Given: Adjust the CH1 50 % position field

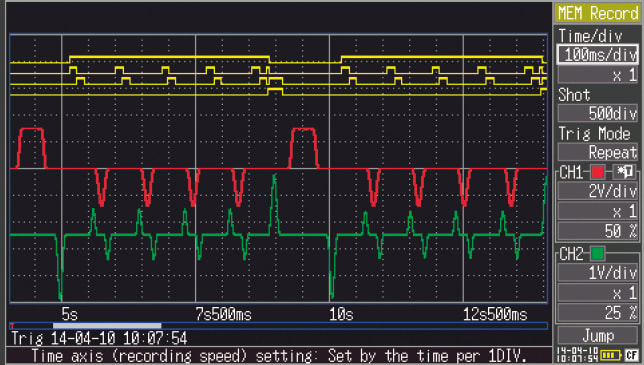Looking at the screenshot, I should [x=598, y=231].
